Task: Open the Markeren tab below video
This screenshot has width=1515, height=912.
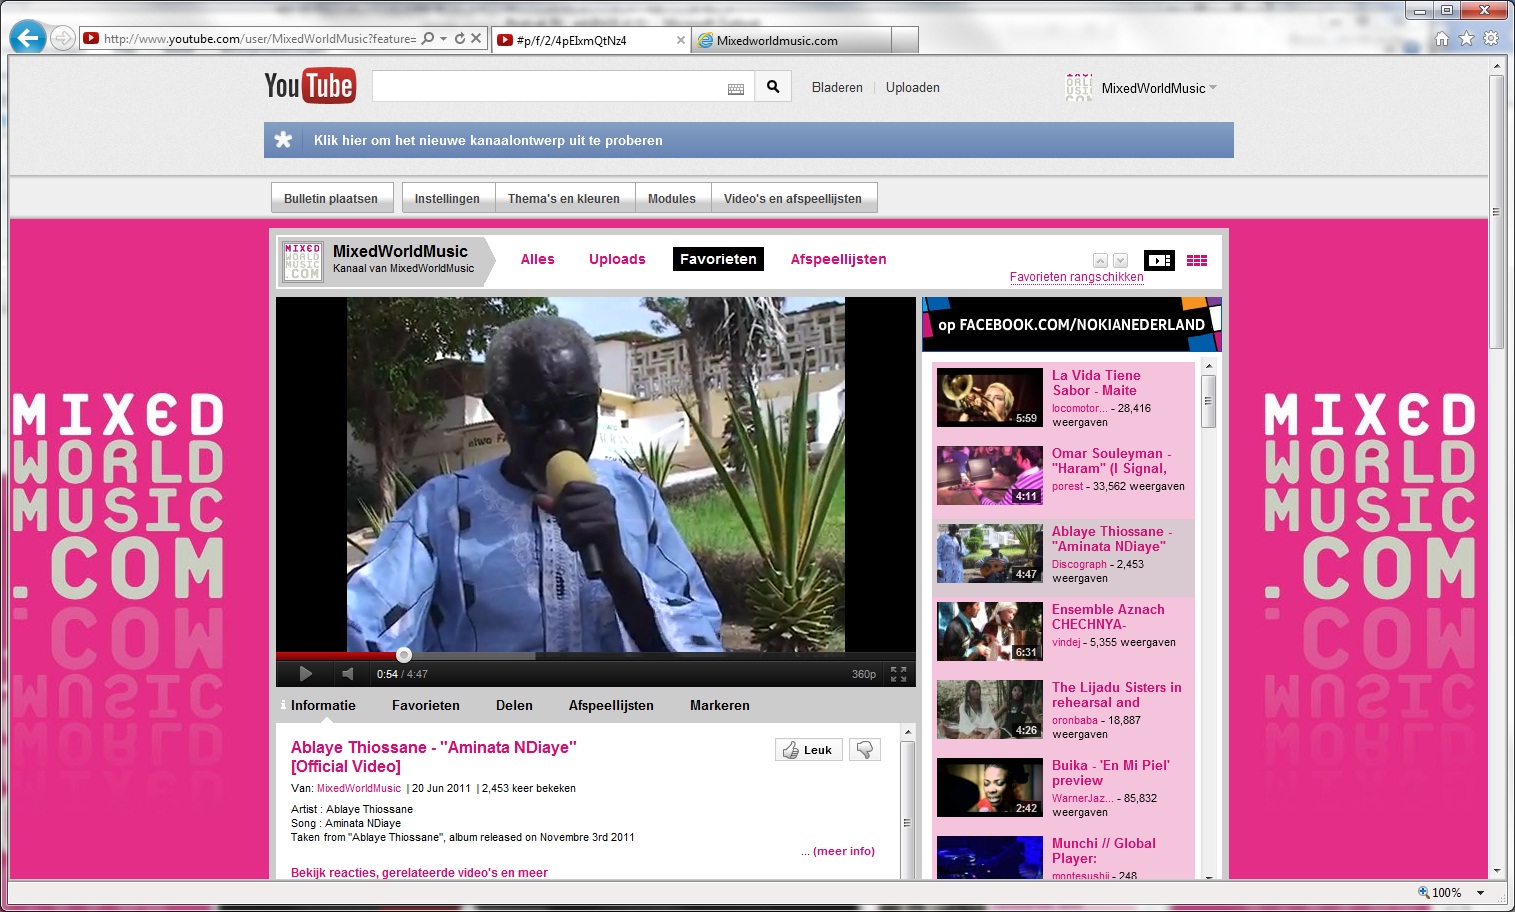Action: coord(720,705)
